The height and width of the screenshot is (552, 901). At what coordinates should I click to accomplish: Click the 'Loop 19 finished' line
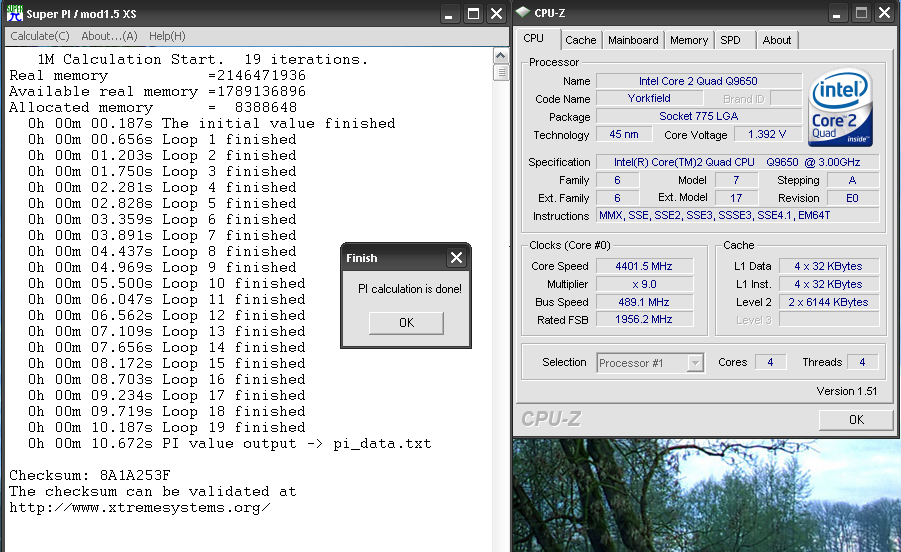167,427
